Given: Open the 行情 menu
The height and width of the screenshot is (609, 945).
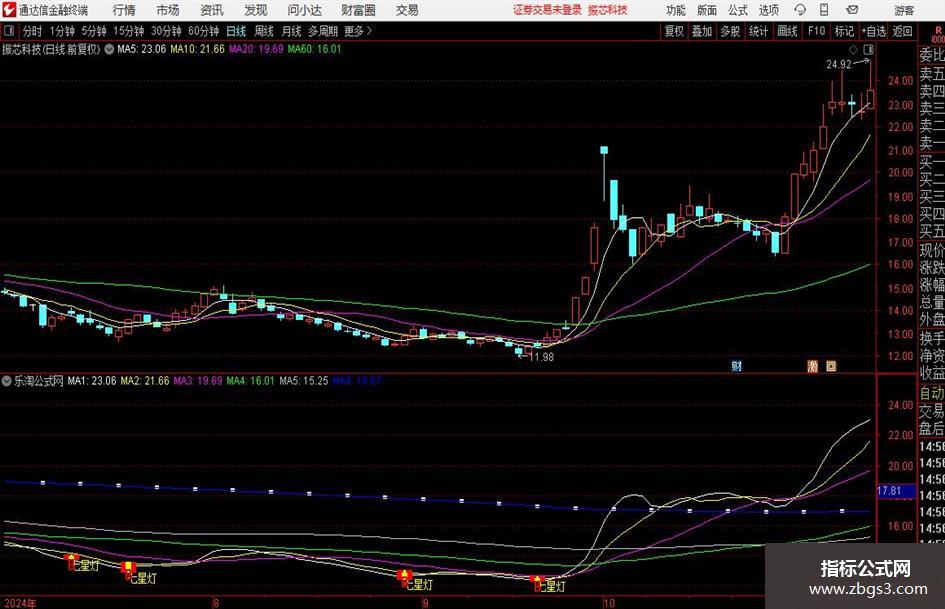Looking at the screenshot, I should 124,10.
